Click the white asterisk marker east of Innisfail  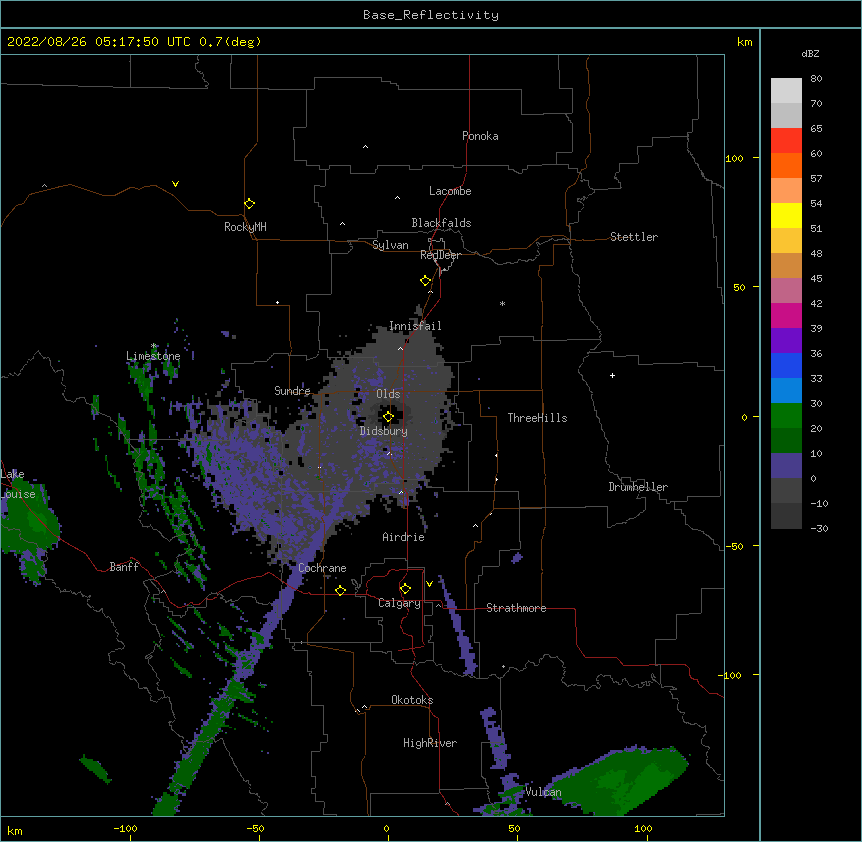point(502,304)
